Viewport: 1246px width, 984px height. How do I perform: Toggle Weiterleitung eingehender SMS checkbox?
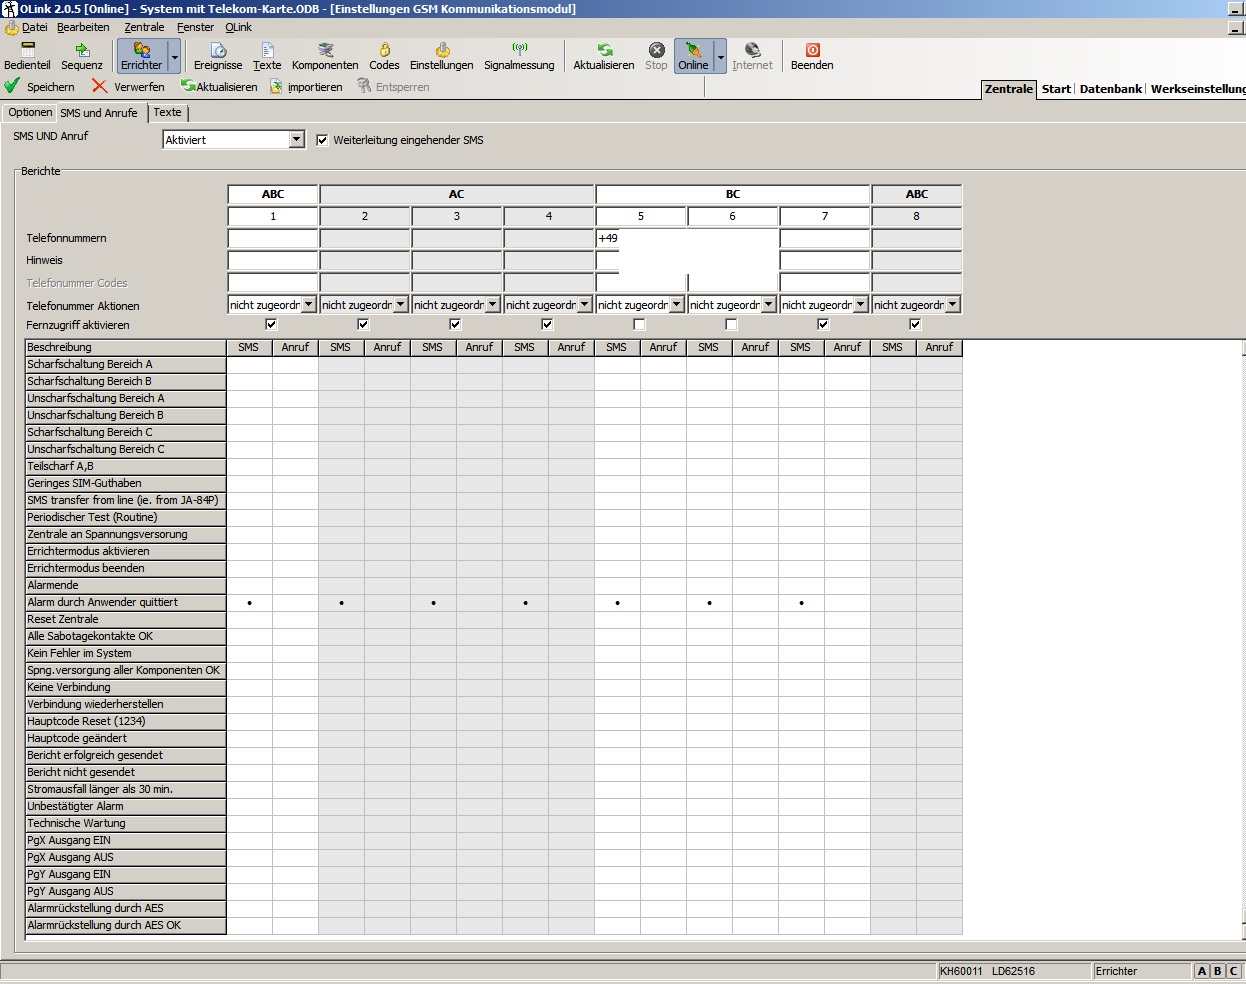click(322, 140)
